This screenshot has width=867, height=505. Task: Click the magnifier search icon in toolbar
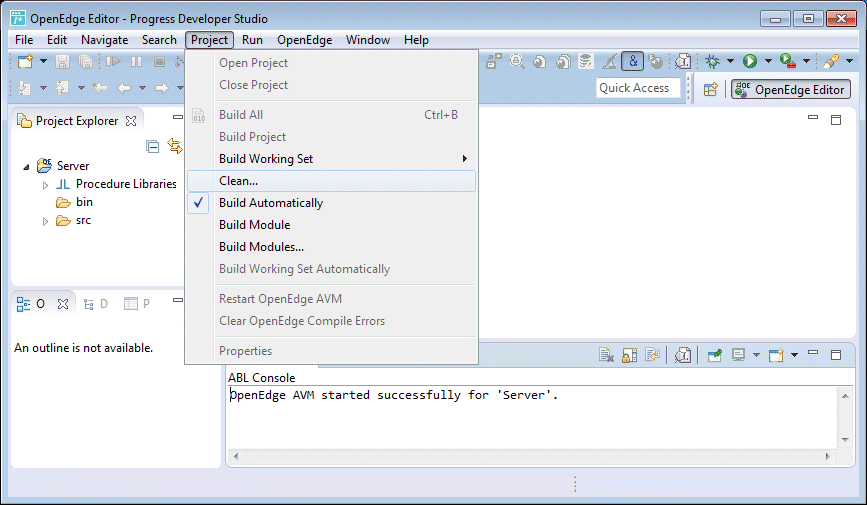pyautogui.click(x=517, y=61)
